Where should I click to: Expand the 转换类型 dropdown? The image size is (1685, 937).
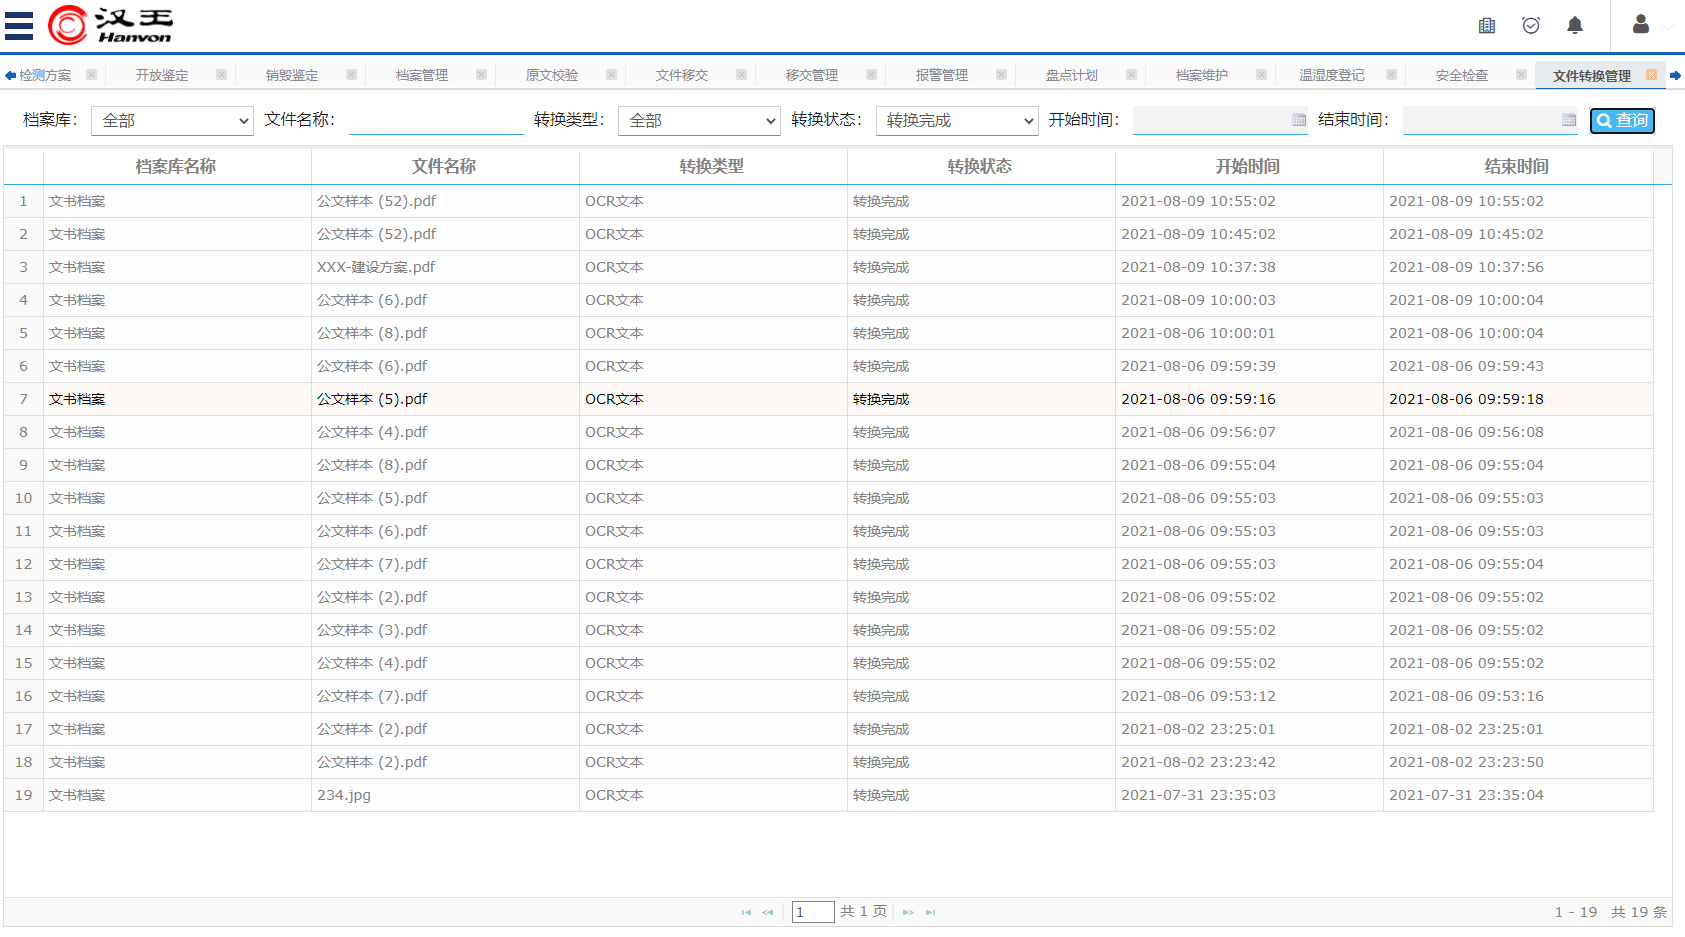point(699,121)
